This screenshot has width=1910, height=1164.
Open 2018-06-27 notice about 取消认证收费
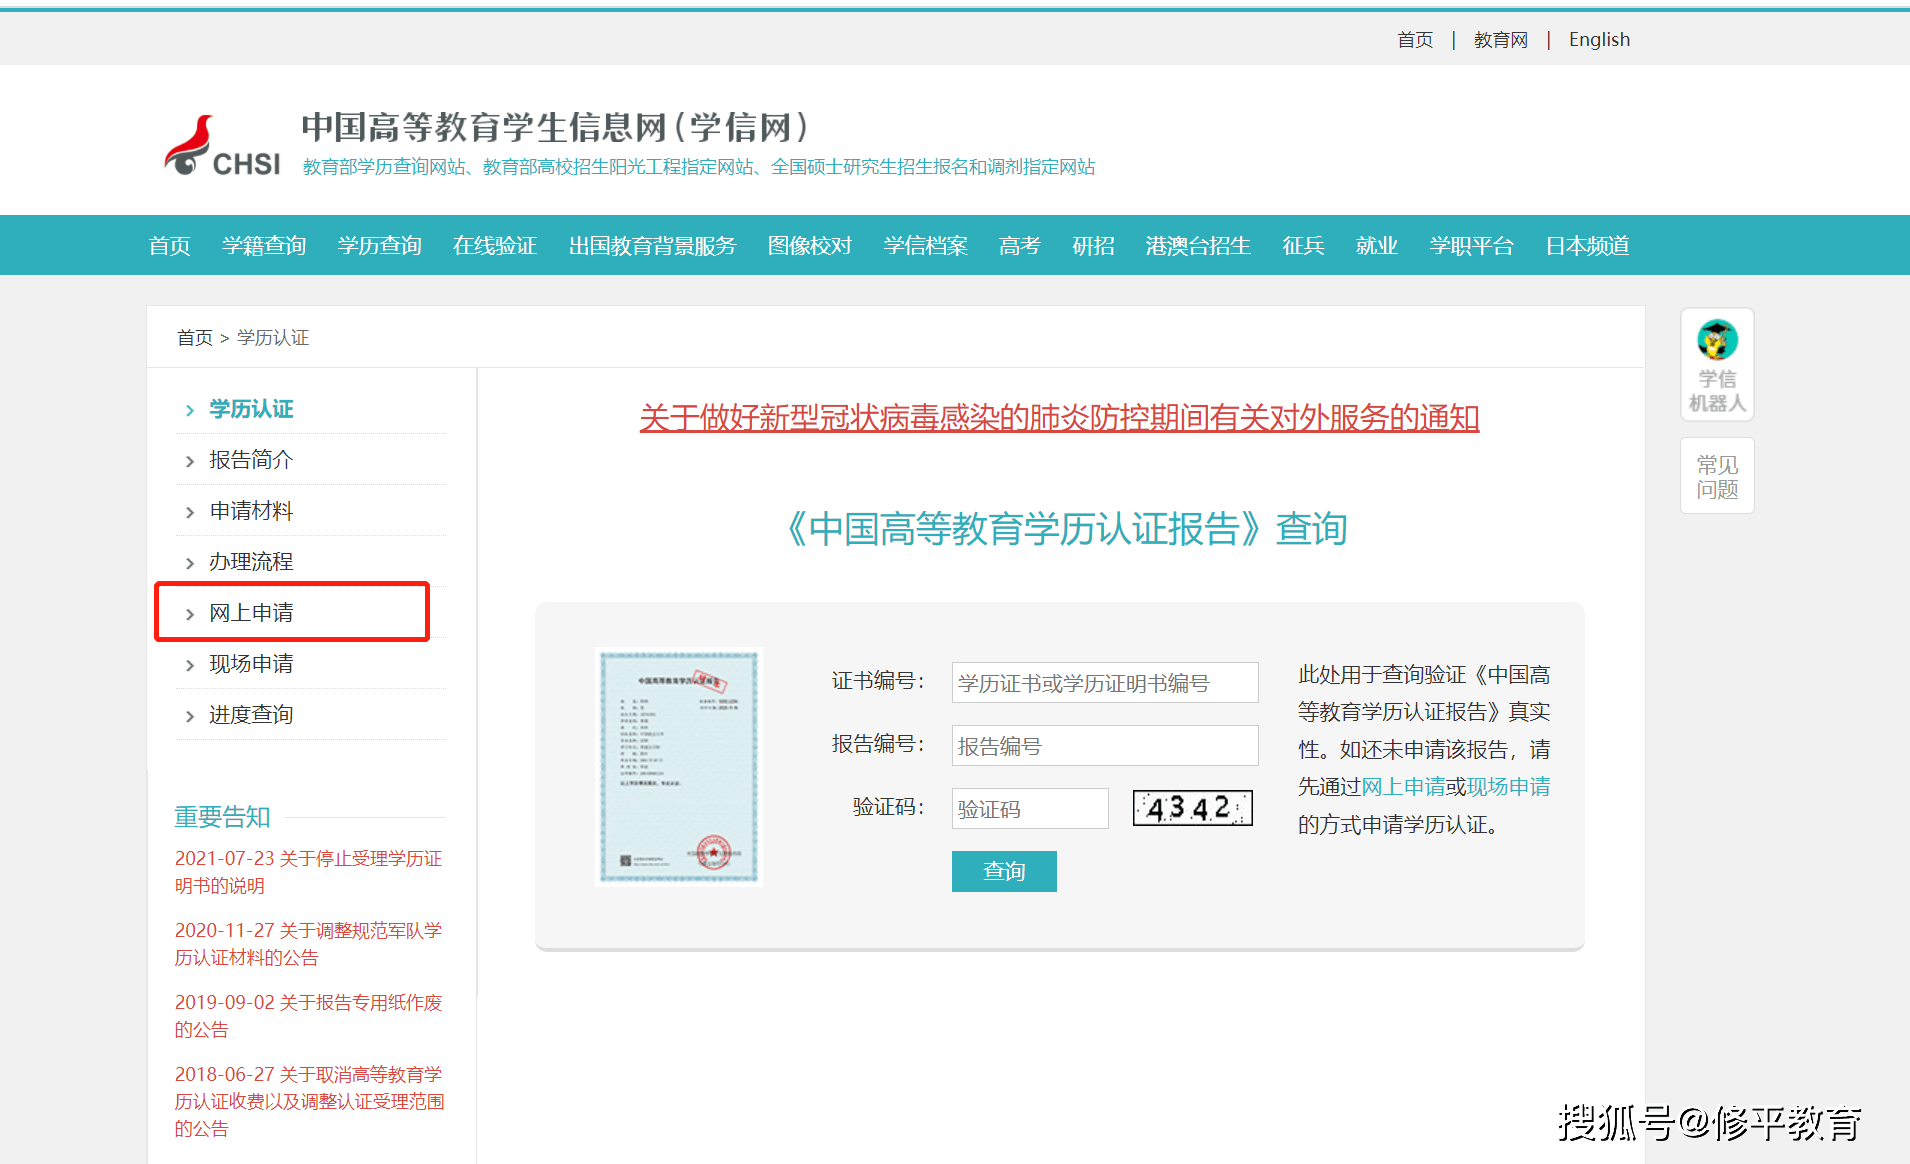(309, 1101)
